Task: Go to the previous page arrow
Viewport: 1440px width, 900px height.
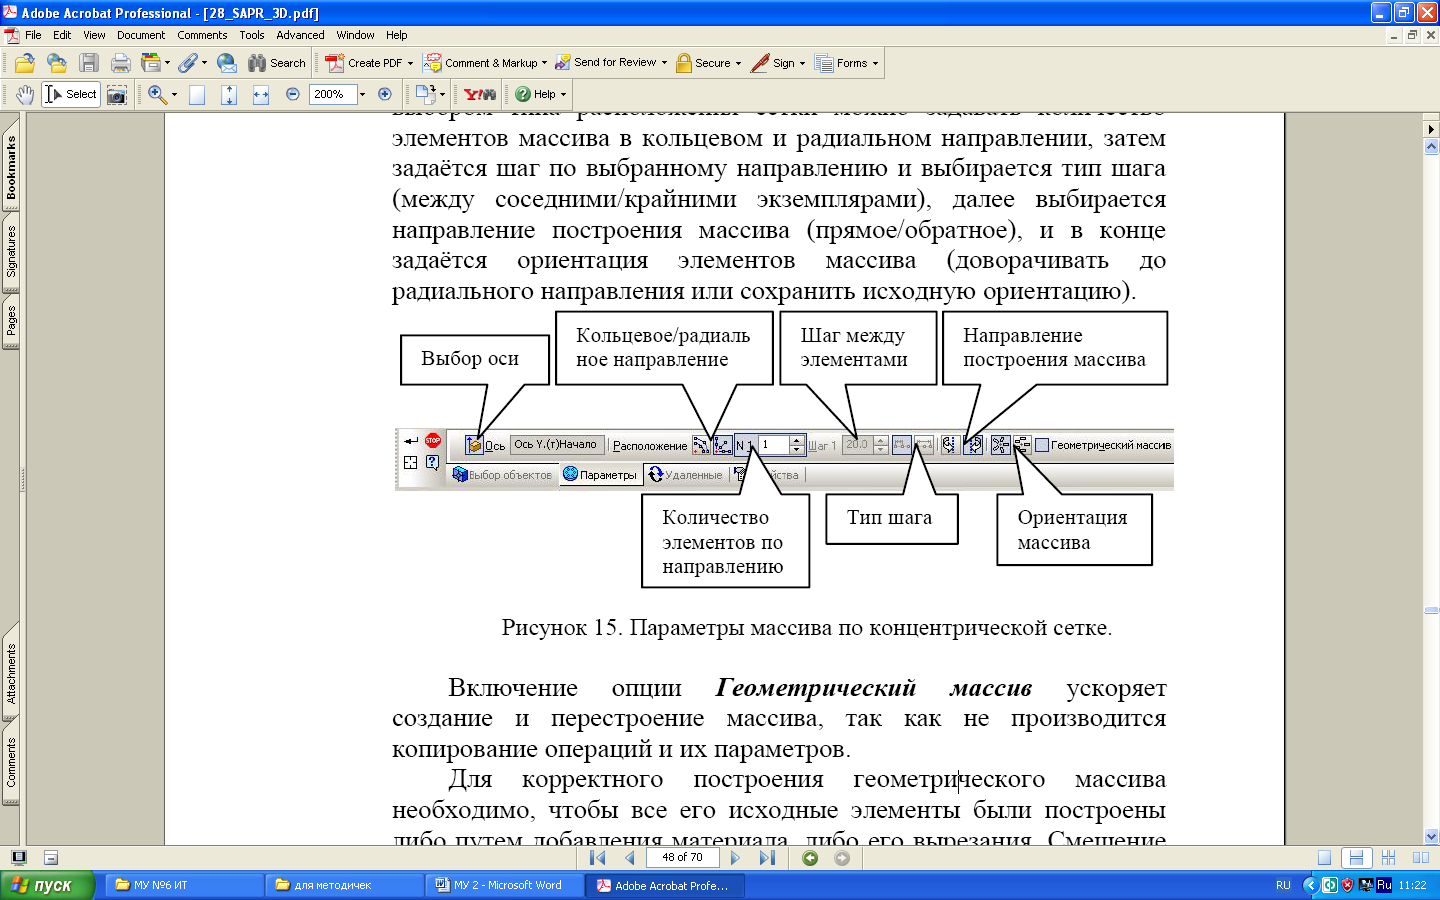Action: (x=629, y=858)
